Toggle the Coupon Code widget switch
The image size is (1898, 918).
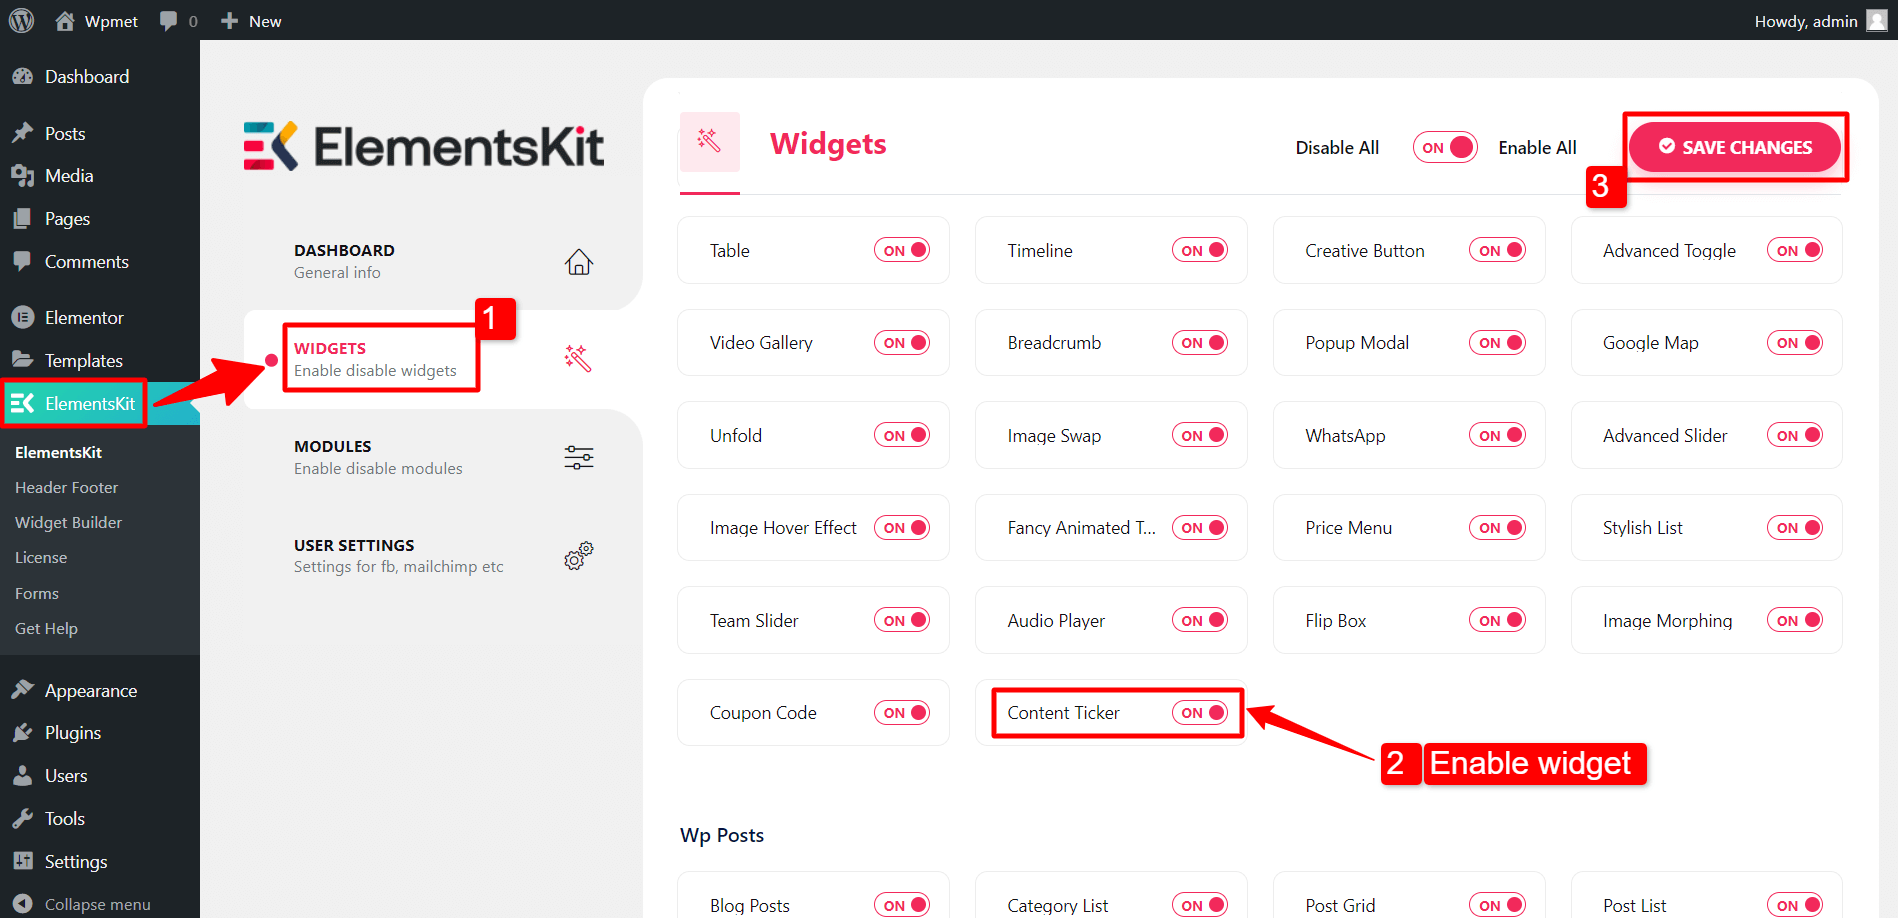[x=902, y=713]
